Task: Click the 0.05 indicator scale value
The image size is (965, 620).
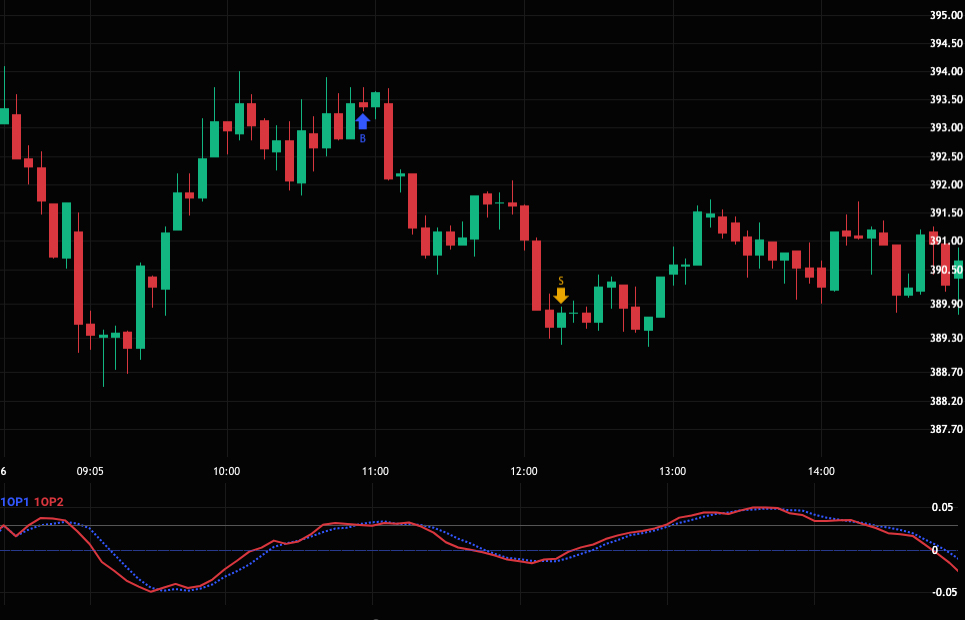Action: point(943,507)
